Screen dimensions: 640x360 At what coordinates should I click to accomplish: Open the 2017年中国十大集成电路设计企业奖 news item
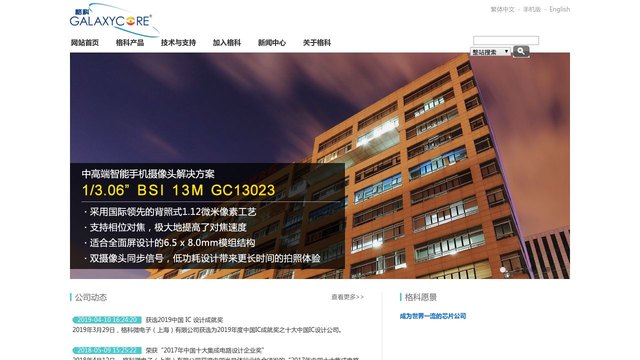[x=205, y=350]
